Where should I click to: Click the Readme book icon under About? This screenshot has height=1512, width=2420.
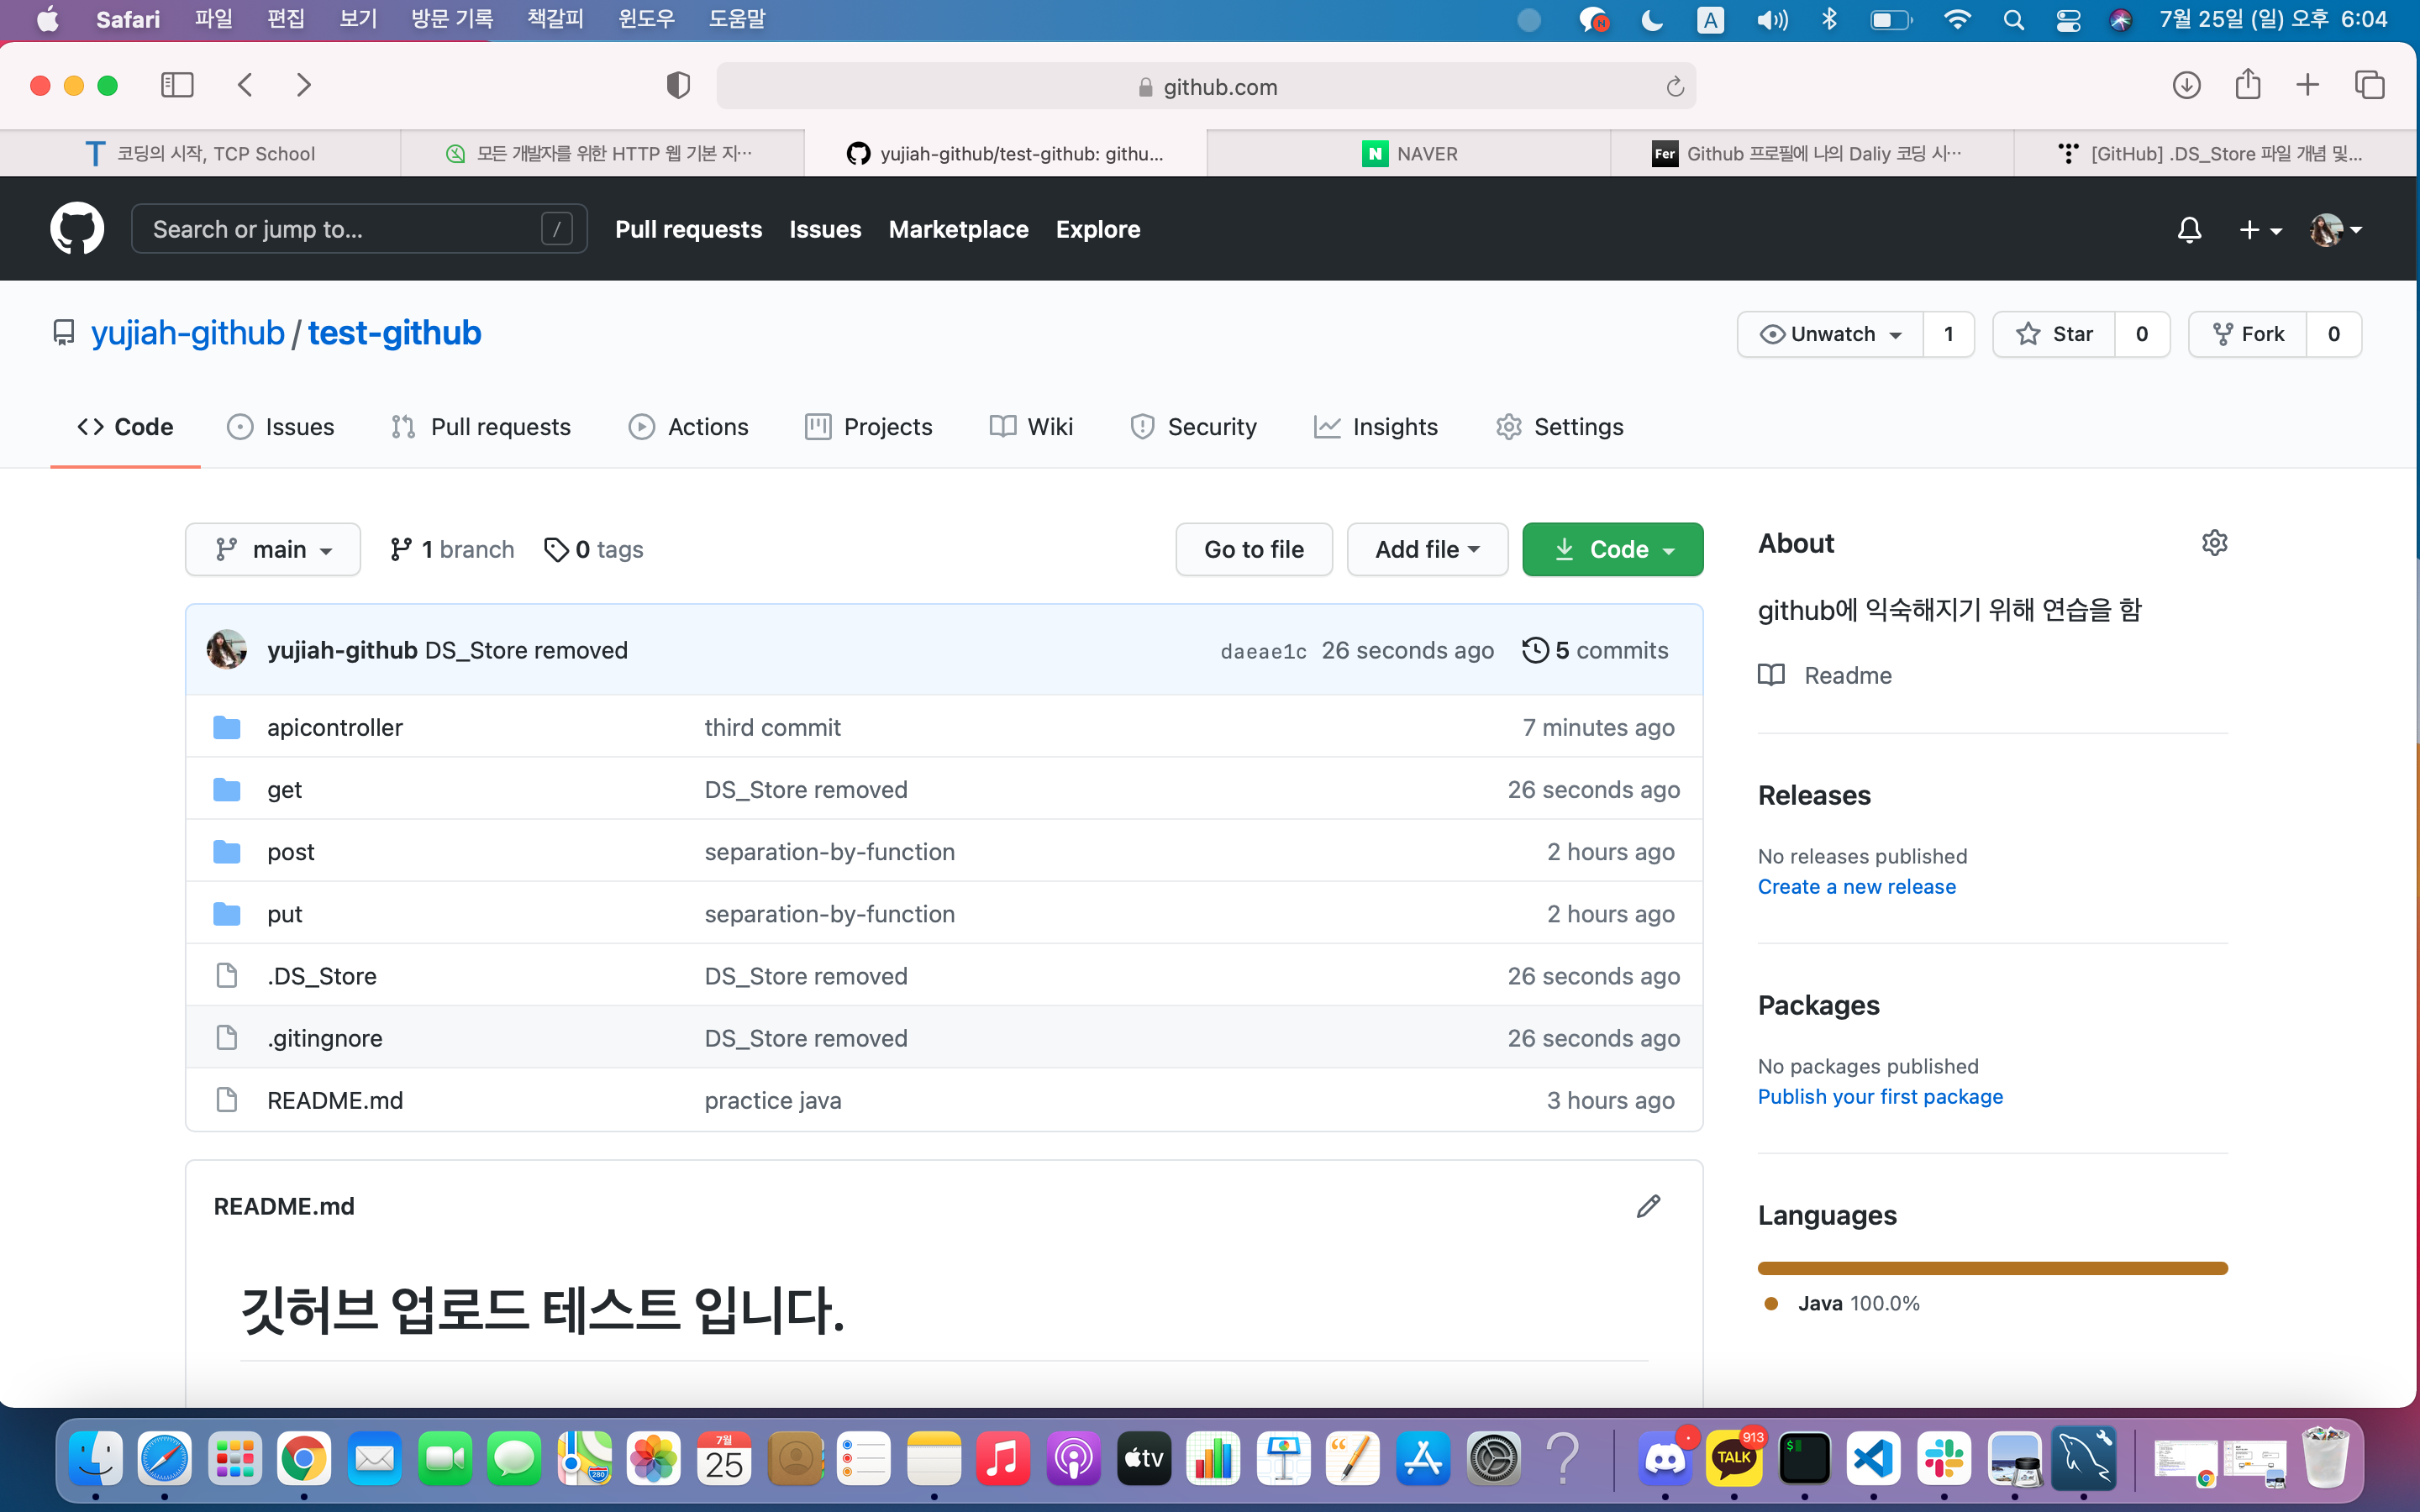1772,675
